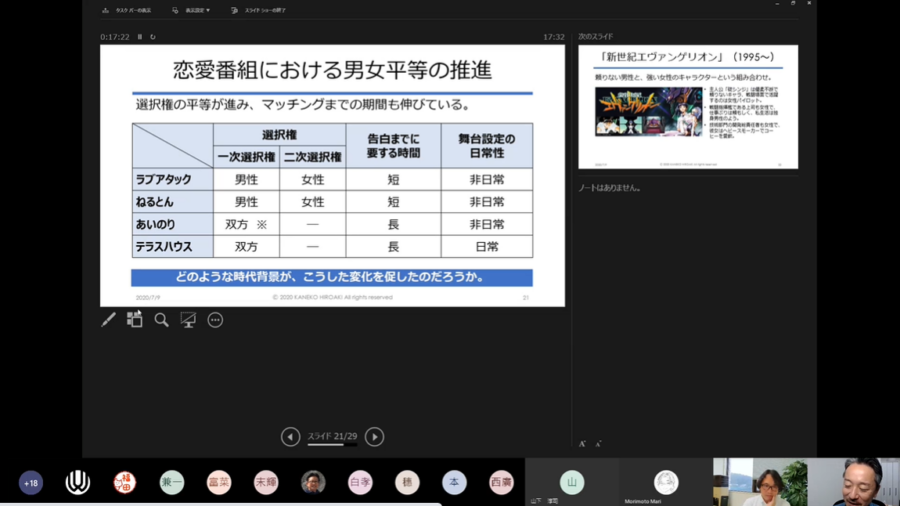Select the 穂 participant avatar

click(x=407, y=482)
